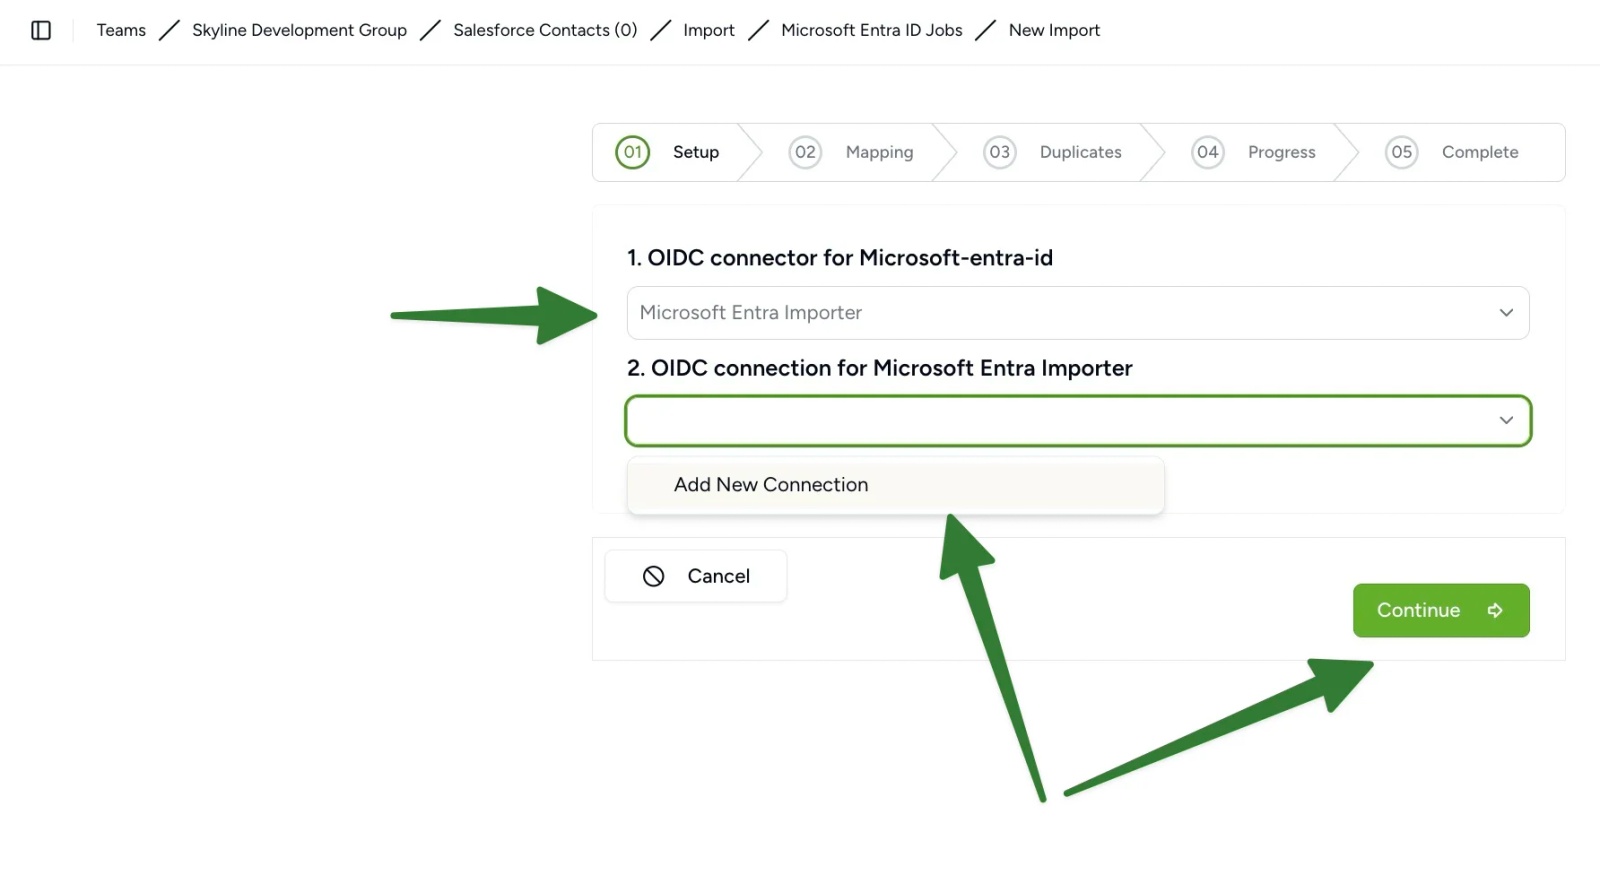Viewport: 1600px width, 875px height.
Task: Click the 05 Complete step circle
Action: tap(1401, 152)
